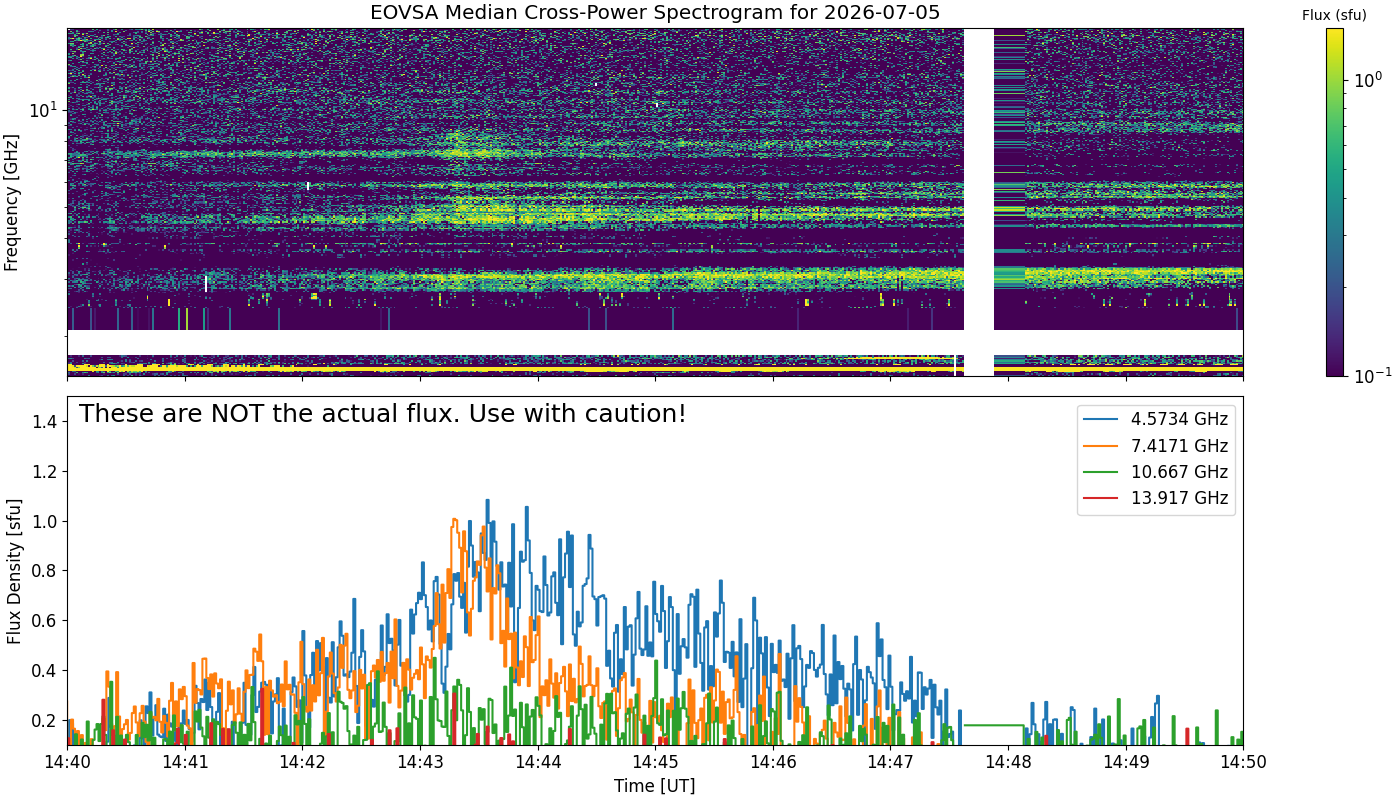Click the caution warning text in plot

(383, 413)
